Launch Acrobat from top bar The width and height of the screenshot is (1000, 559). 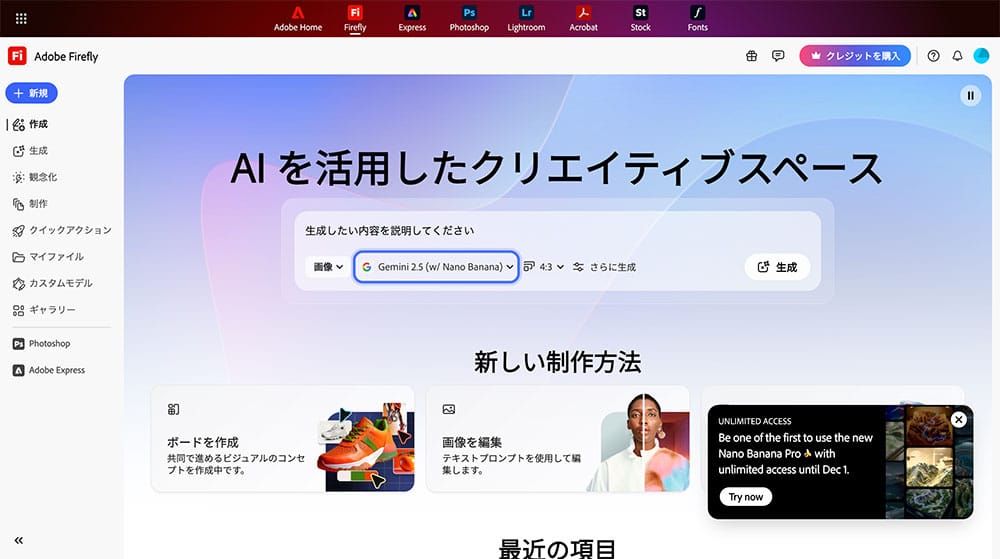[583, 18]
